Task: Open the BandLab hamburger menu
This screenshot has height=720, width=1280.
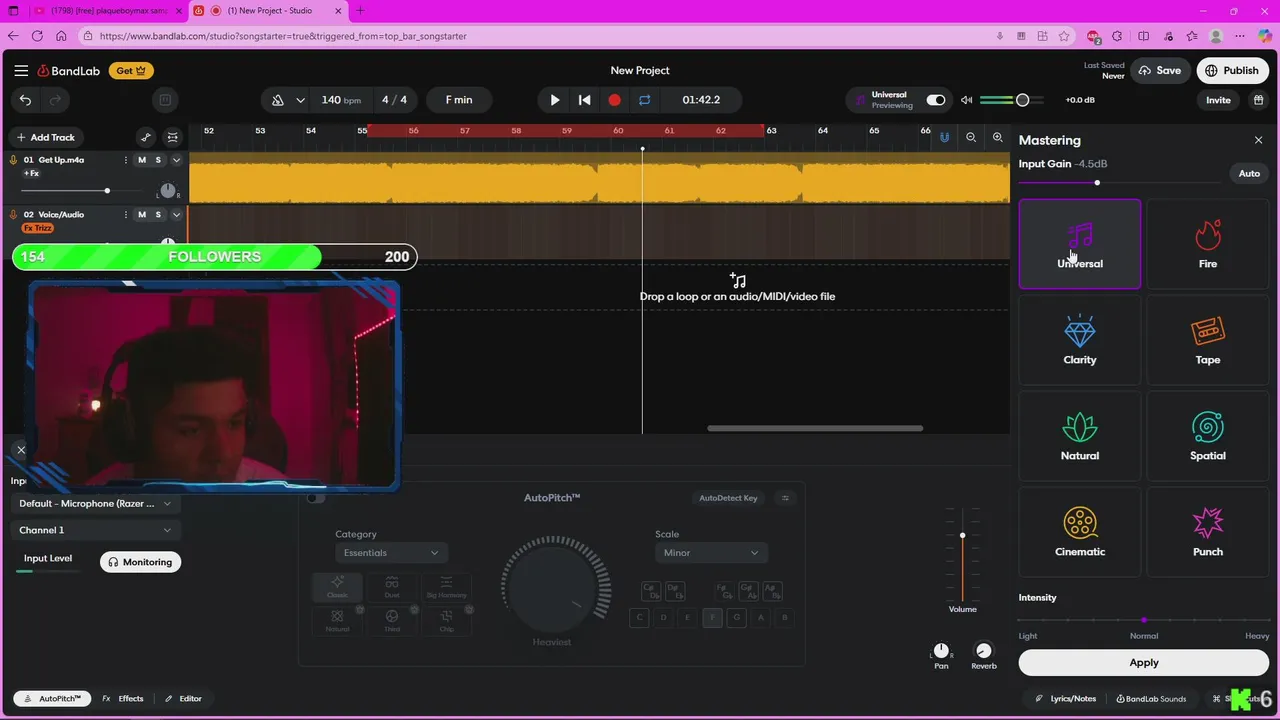Action: coord(21,71)
